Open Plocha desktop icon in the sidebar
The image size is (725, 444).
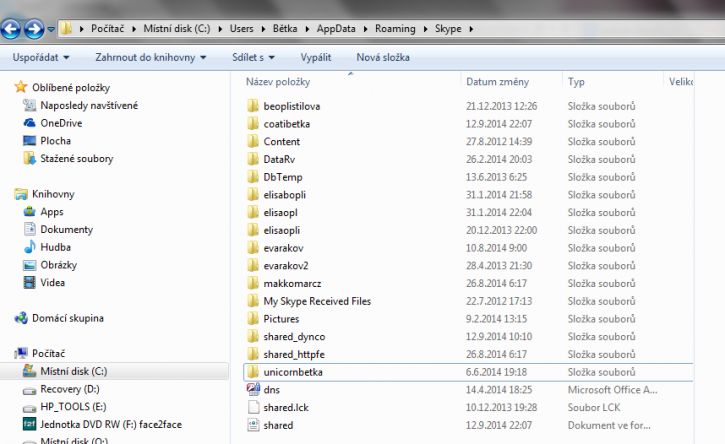(x=29, y=140)
